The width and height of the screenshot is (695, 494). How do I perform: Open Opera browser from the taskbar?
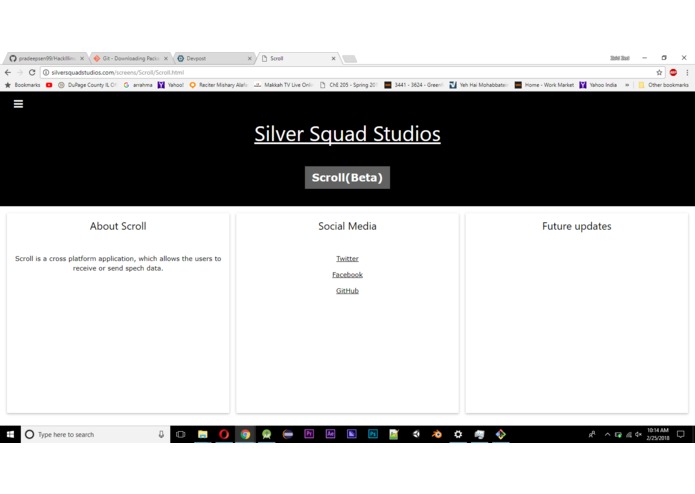(x=224, y=435)
